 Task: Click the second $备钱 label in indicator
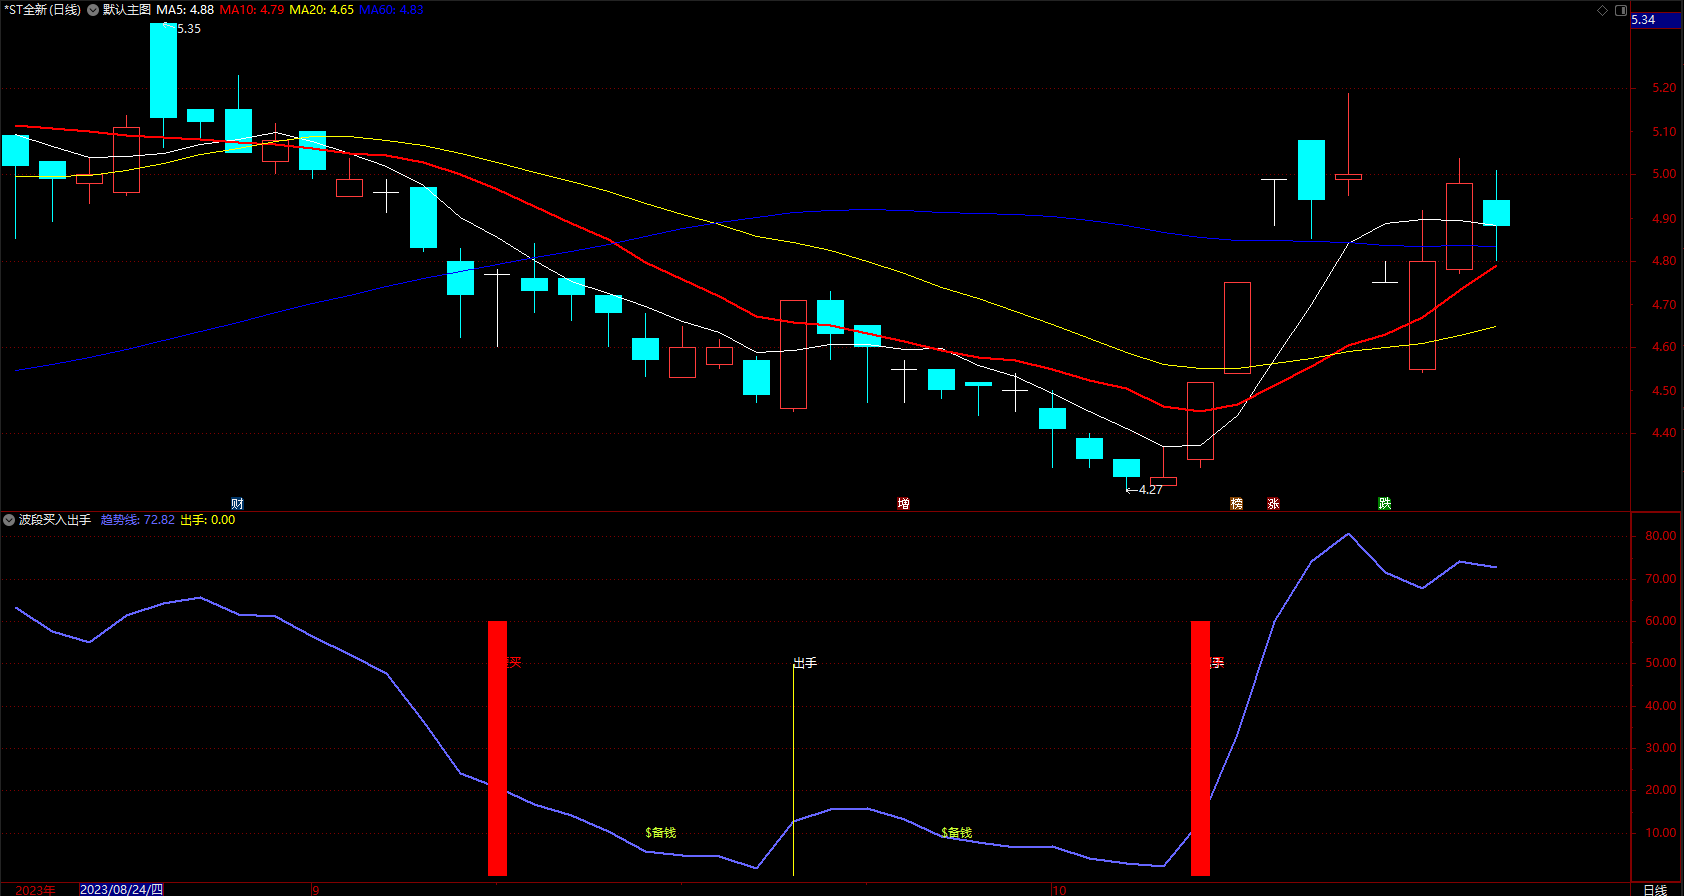pyautogui.click(x=956, y=832)
